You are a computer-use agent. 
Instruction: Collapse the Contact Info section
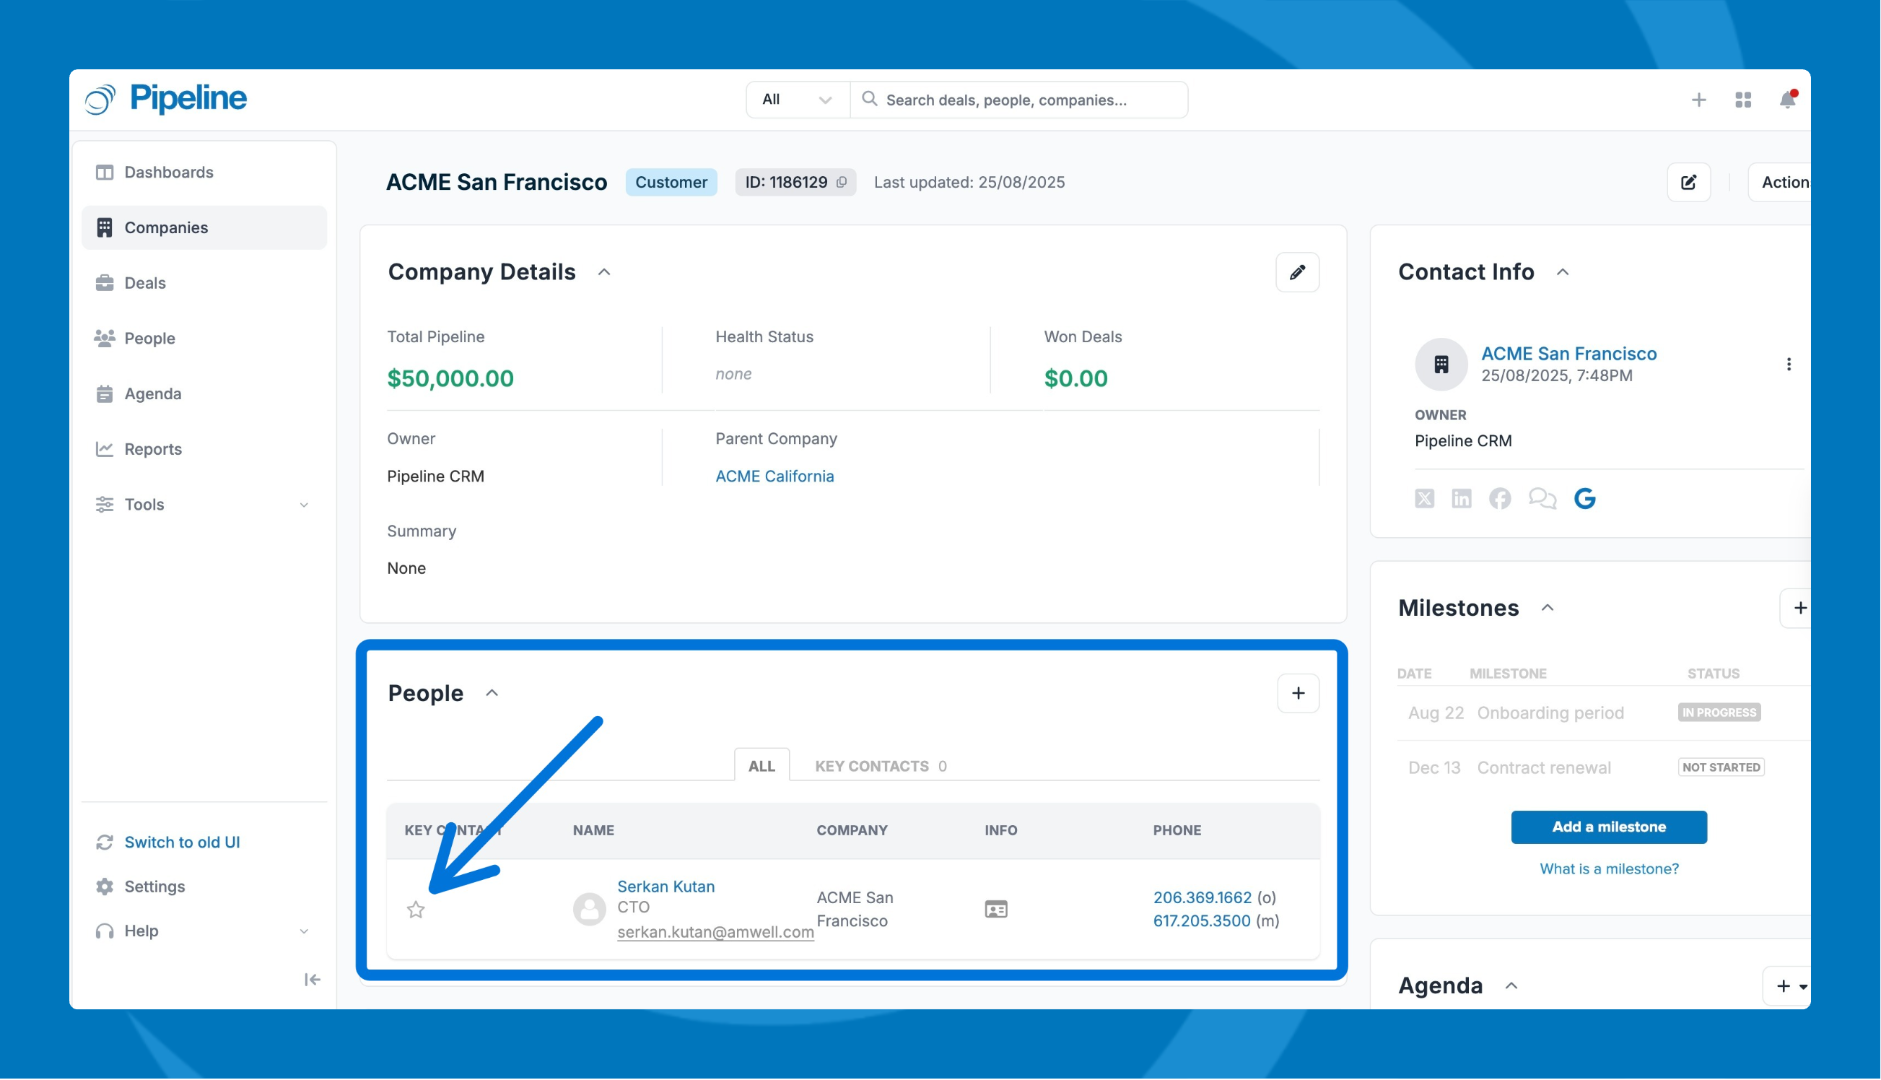pyautogui.click(x=1563, y=272)
